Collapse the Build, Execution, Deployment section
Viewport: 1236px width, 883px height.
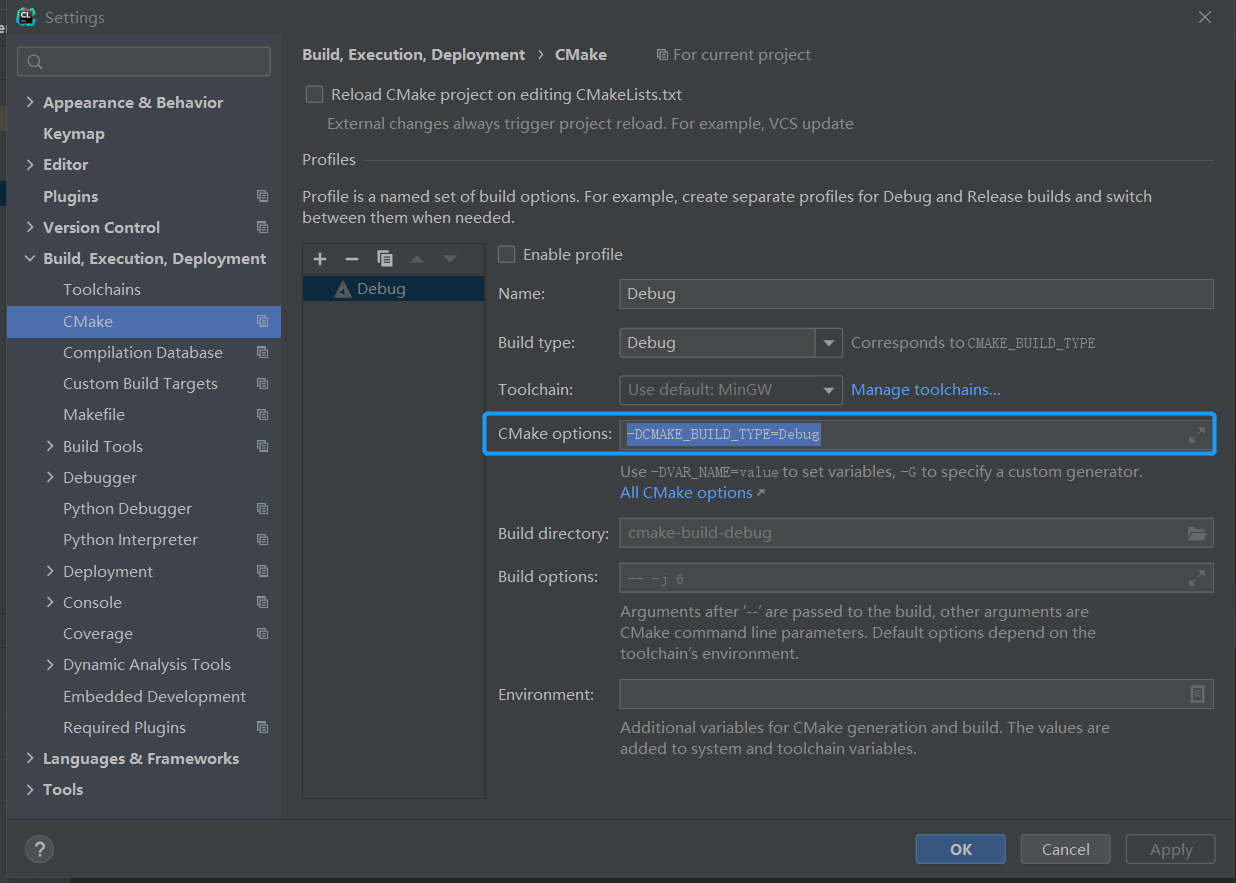tap(29, 258)
